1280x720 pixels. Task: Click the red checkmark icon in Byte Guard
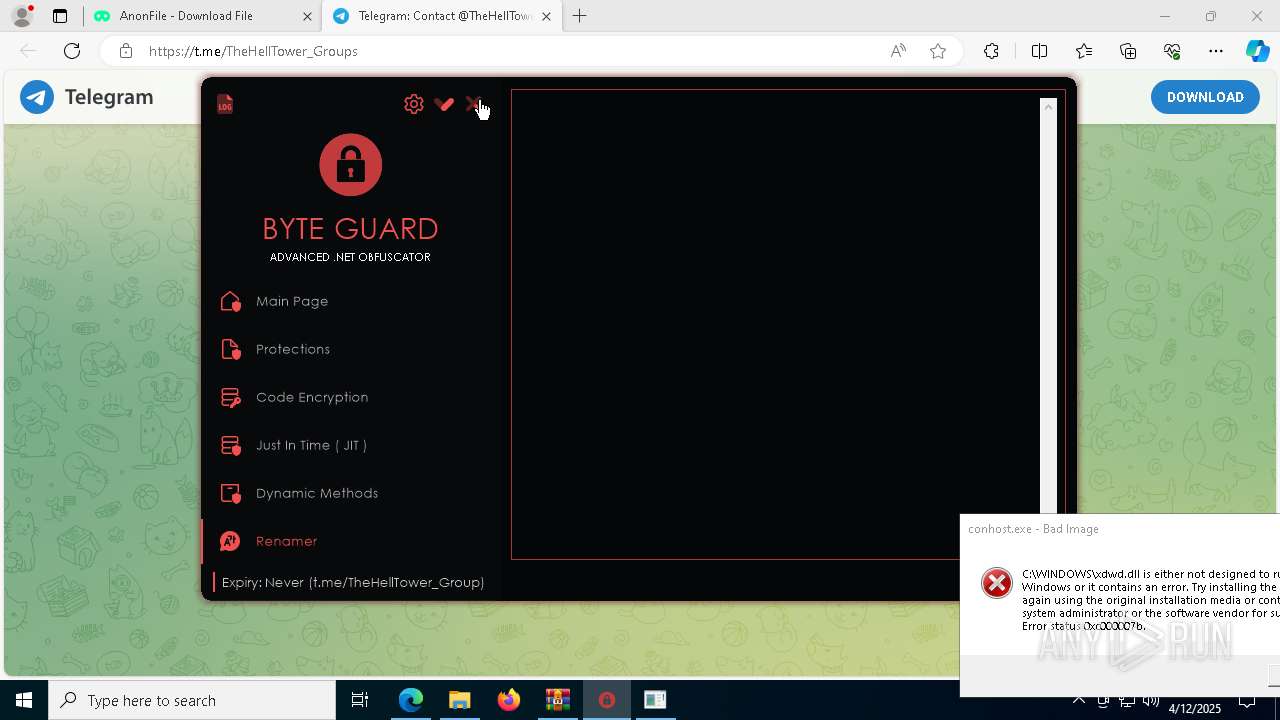coord(444,104)
